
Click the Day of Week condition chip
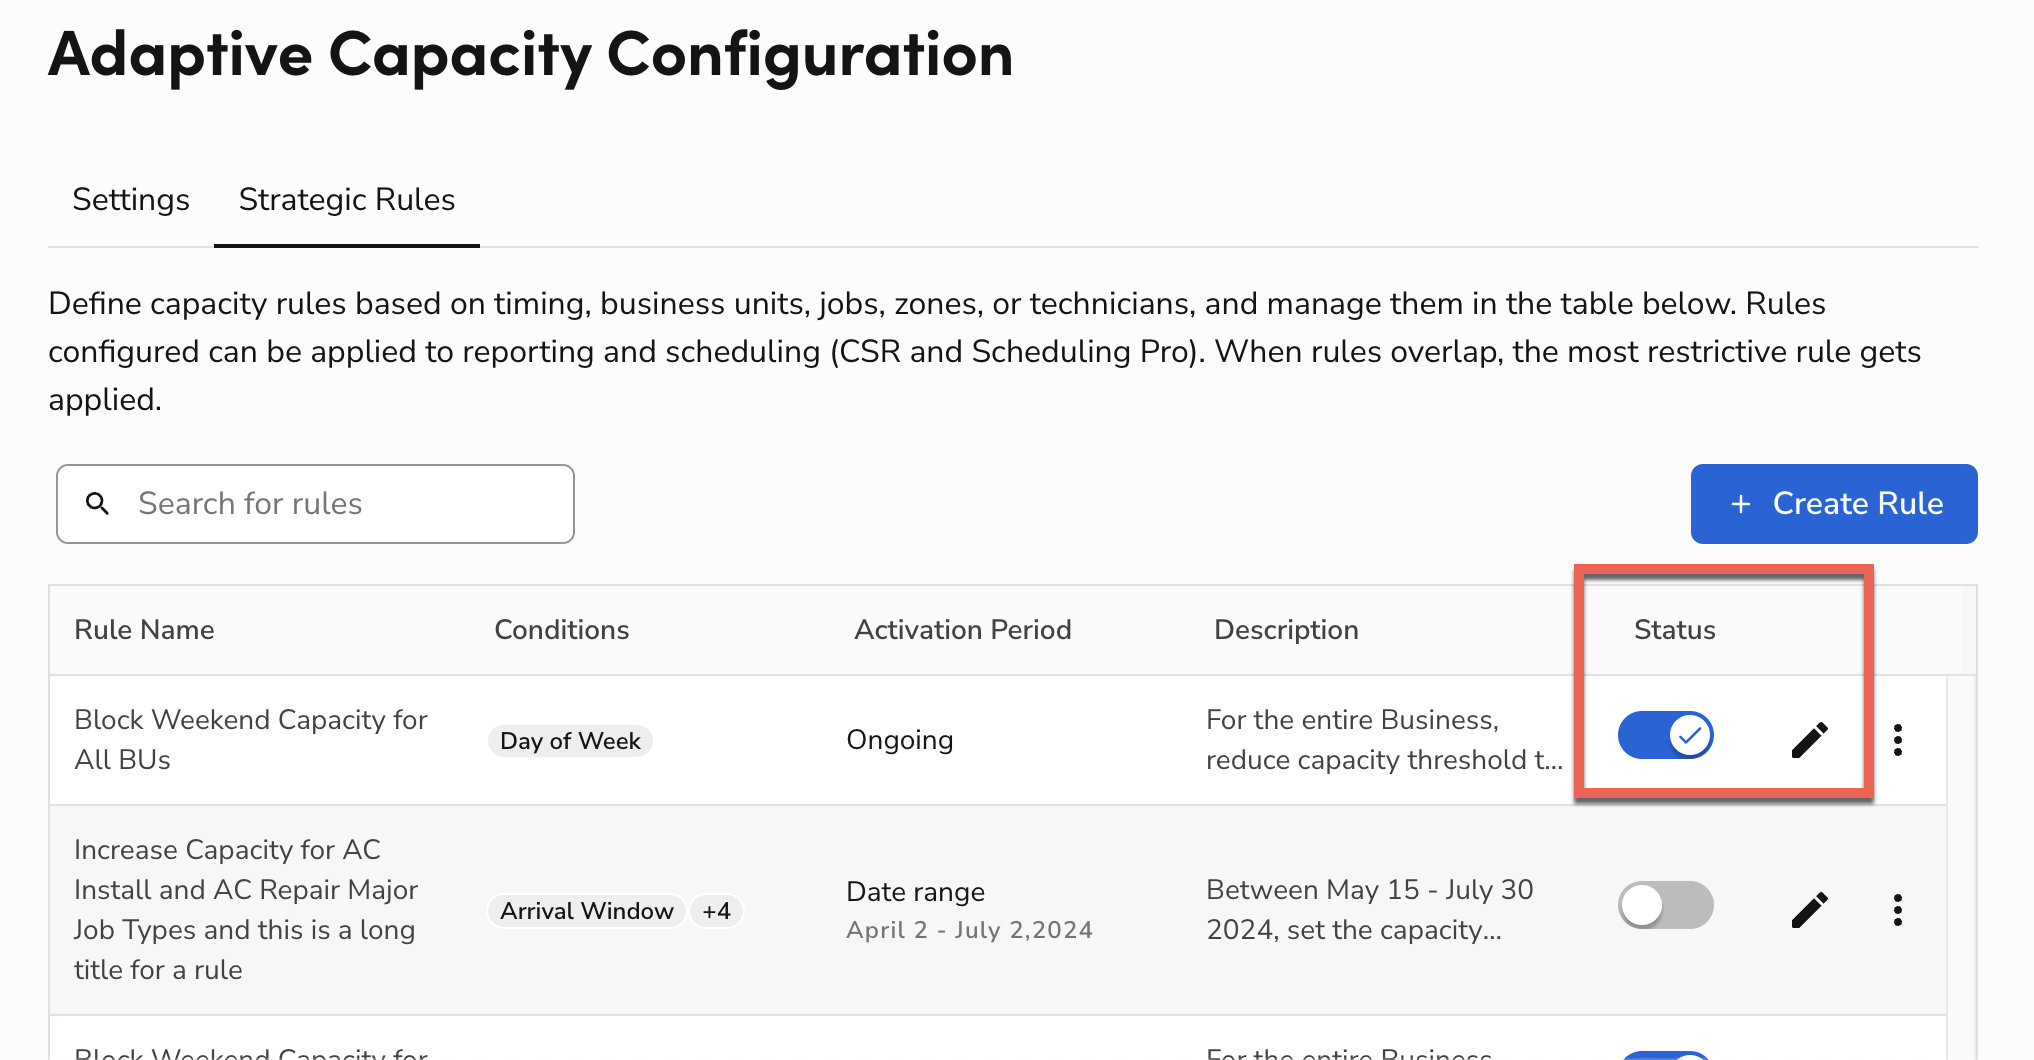pyautogui.click(x=569, y=740)
